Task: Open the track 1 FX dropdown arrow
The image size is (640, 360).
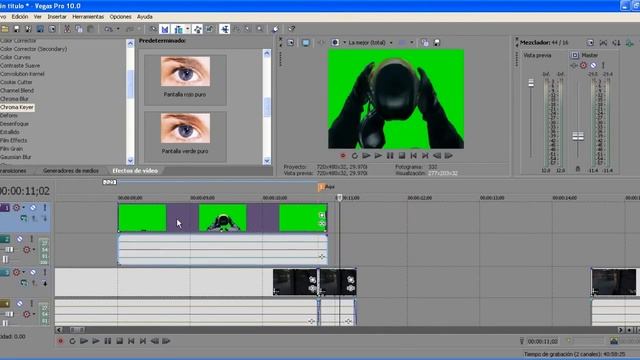Action: [24, 207]
